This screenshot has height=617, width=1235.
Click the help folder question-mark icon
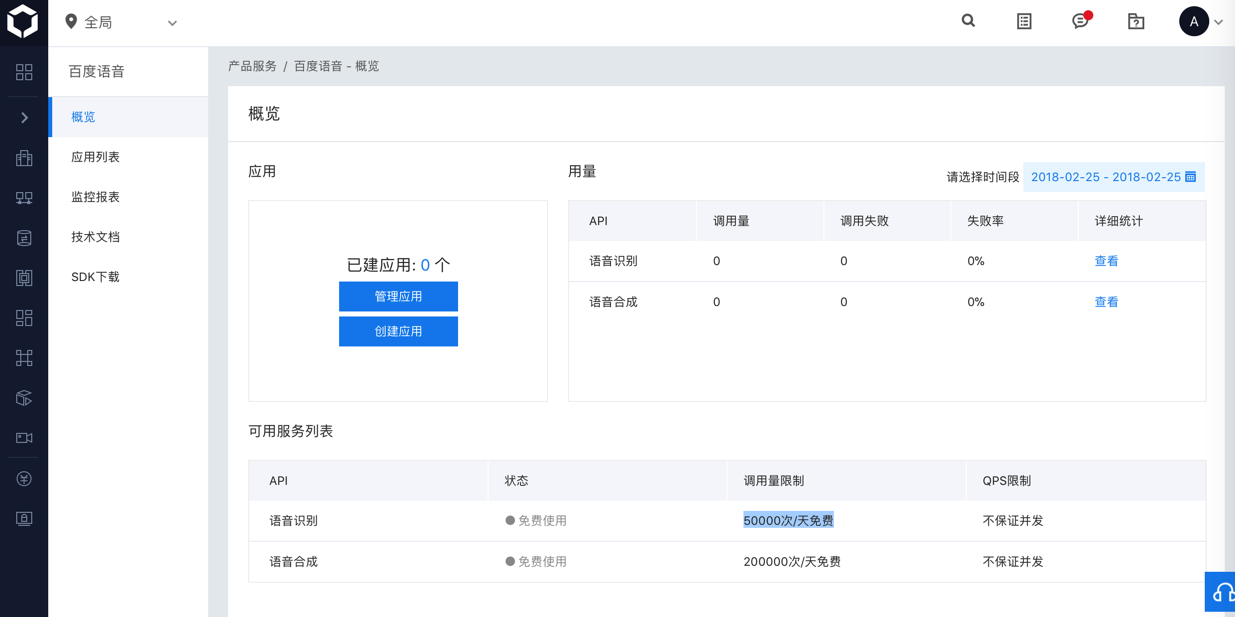[1136, 21]
